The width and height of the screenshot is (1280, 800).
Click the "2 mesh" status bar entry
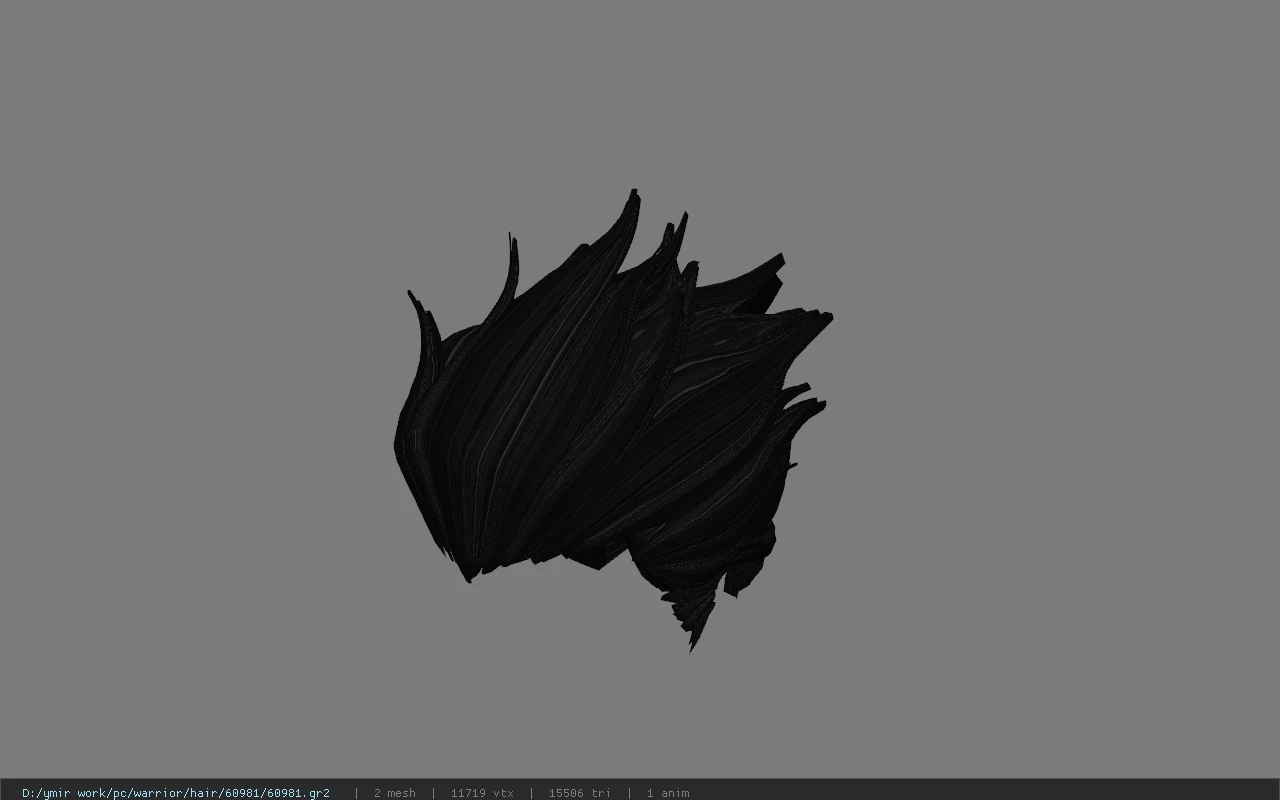394,793
